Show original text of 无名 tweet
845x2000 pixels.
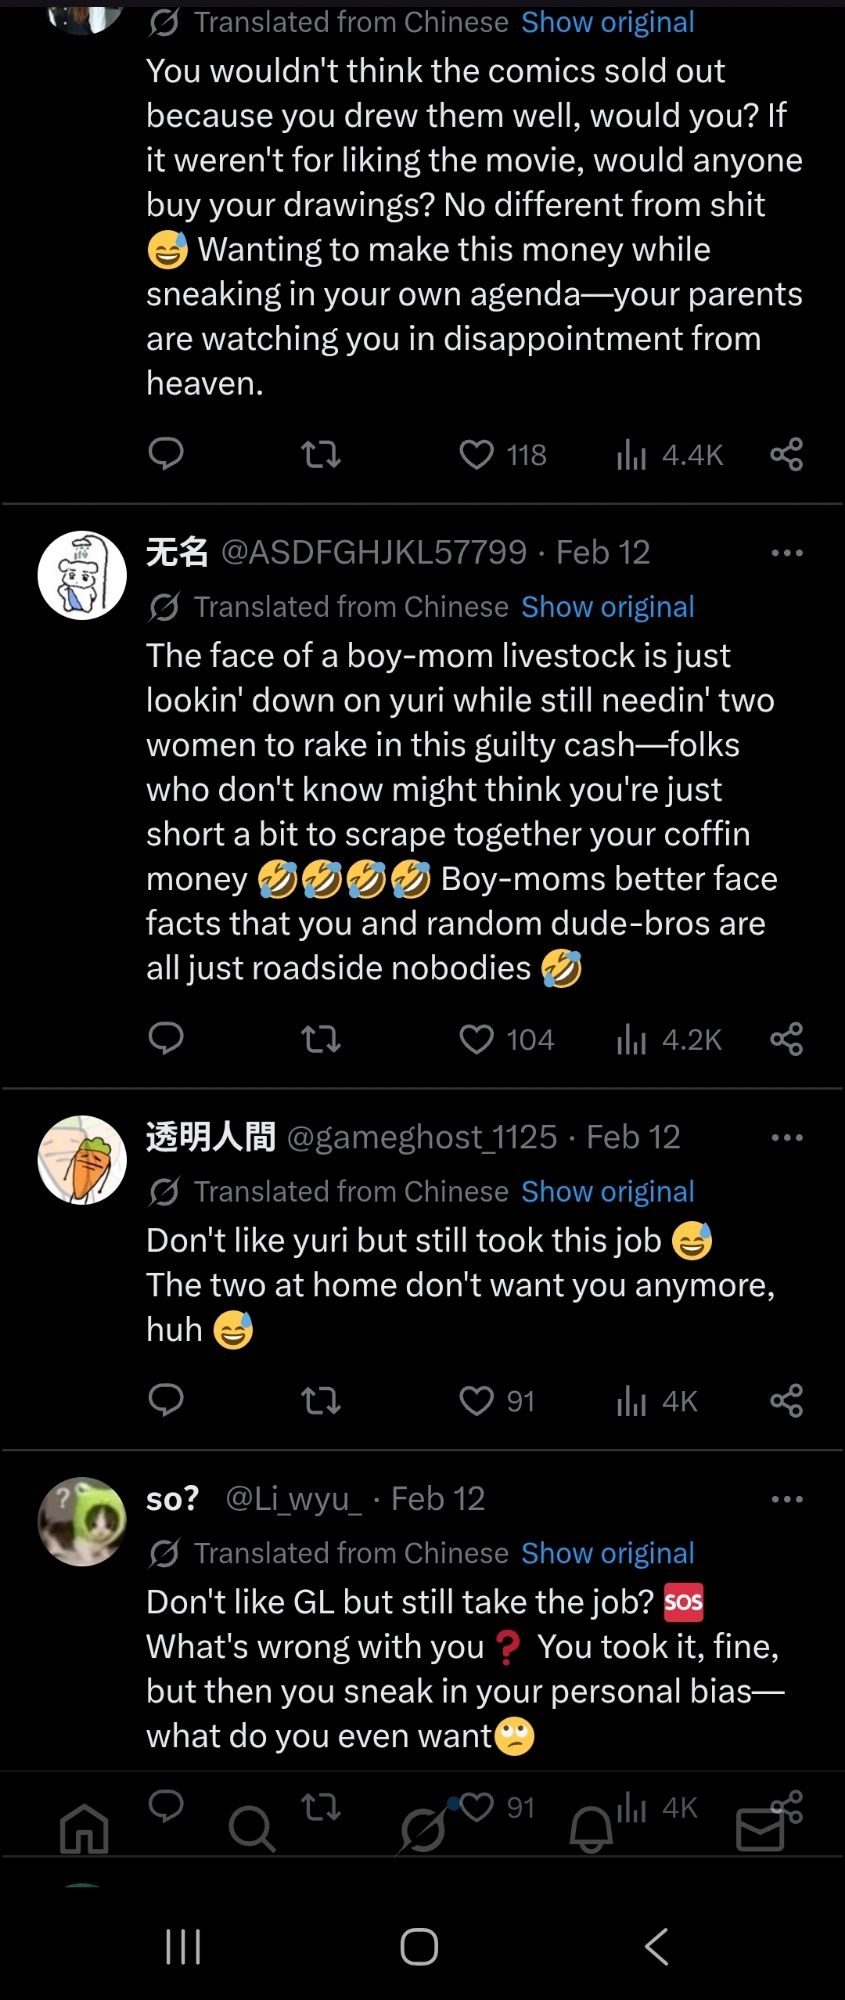click(607, 607)
